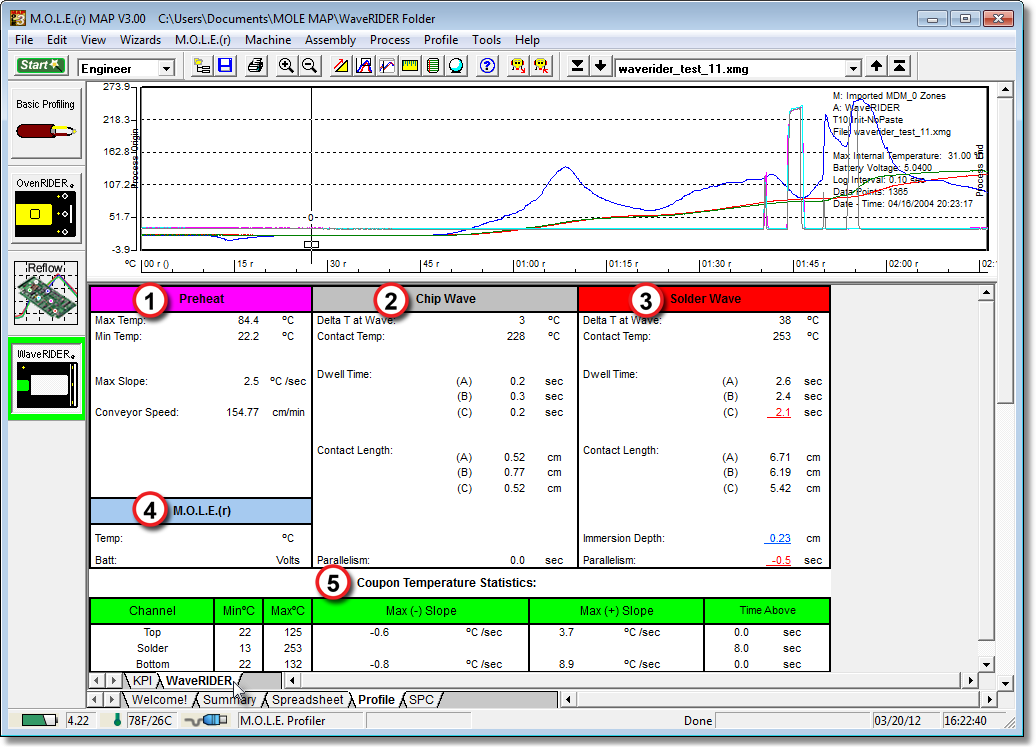Viewport: 1036px width, 749px height.
Task: Open the View menu
Action: (93, 40)
